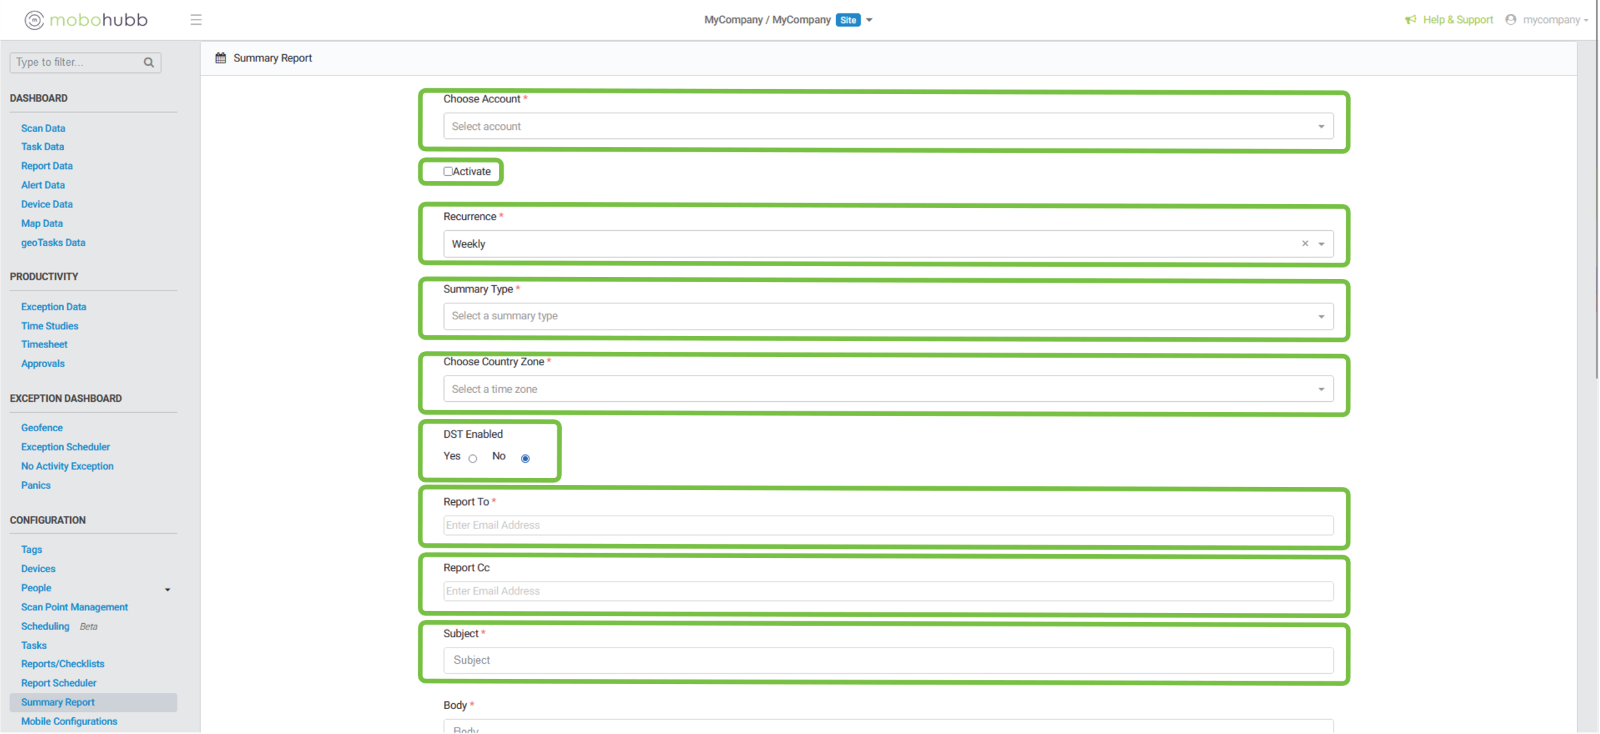
Task: Open the Choose Country Zone dropdown
Action: 887,389
